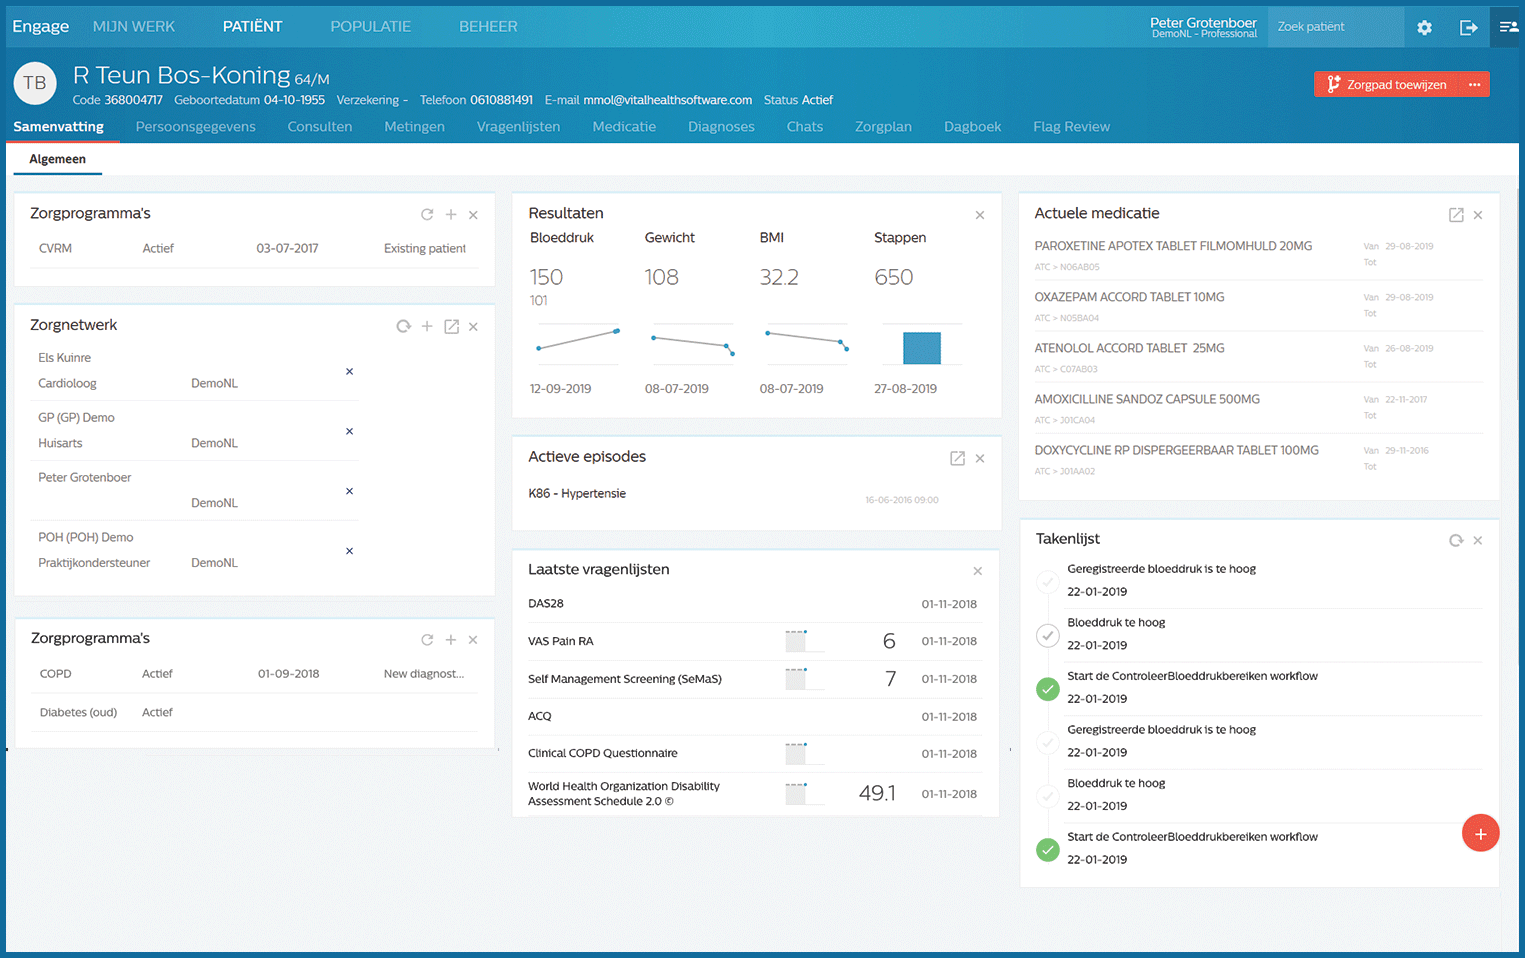Remove Els Kuinre from Zorgnetwerk
This screenshot has width=1525, height=958.
(349, 371)
